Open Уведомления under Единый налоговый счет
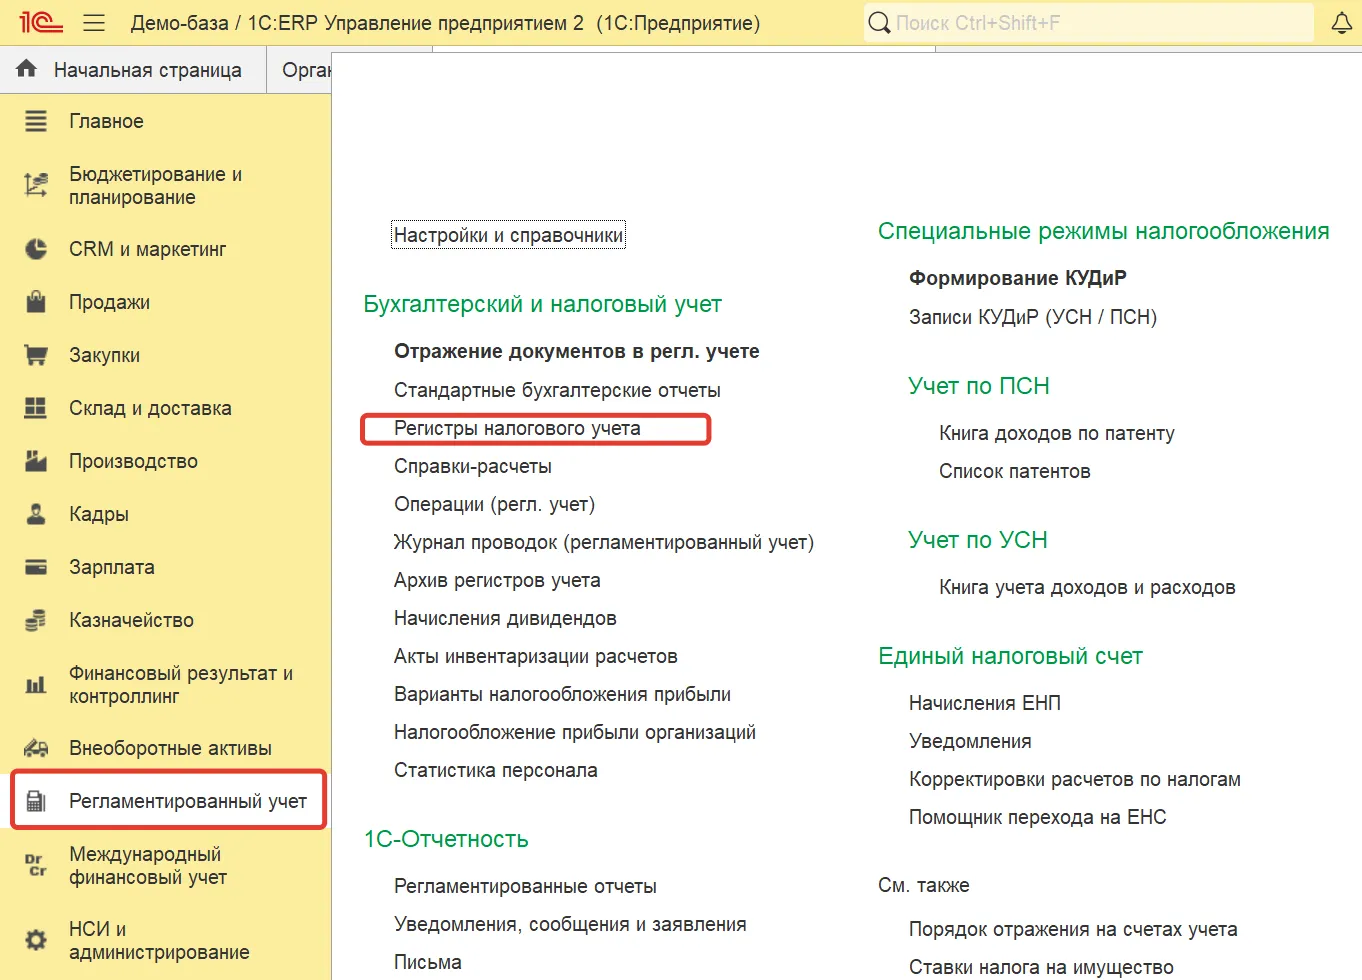 [970, 741]
